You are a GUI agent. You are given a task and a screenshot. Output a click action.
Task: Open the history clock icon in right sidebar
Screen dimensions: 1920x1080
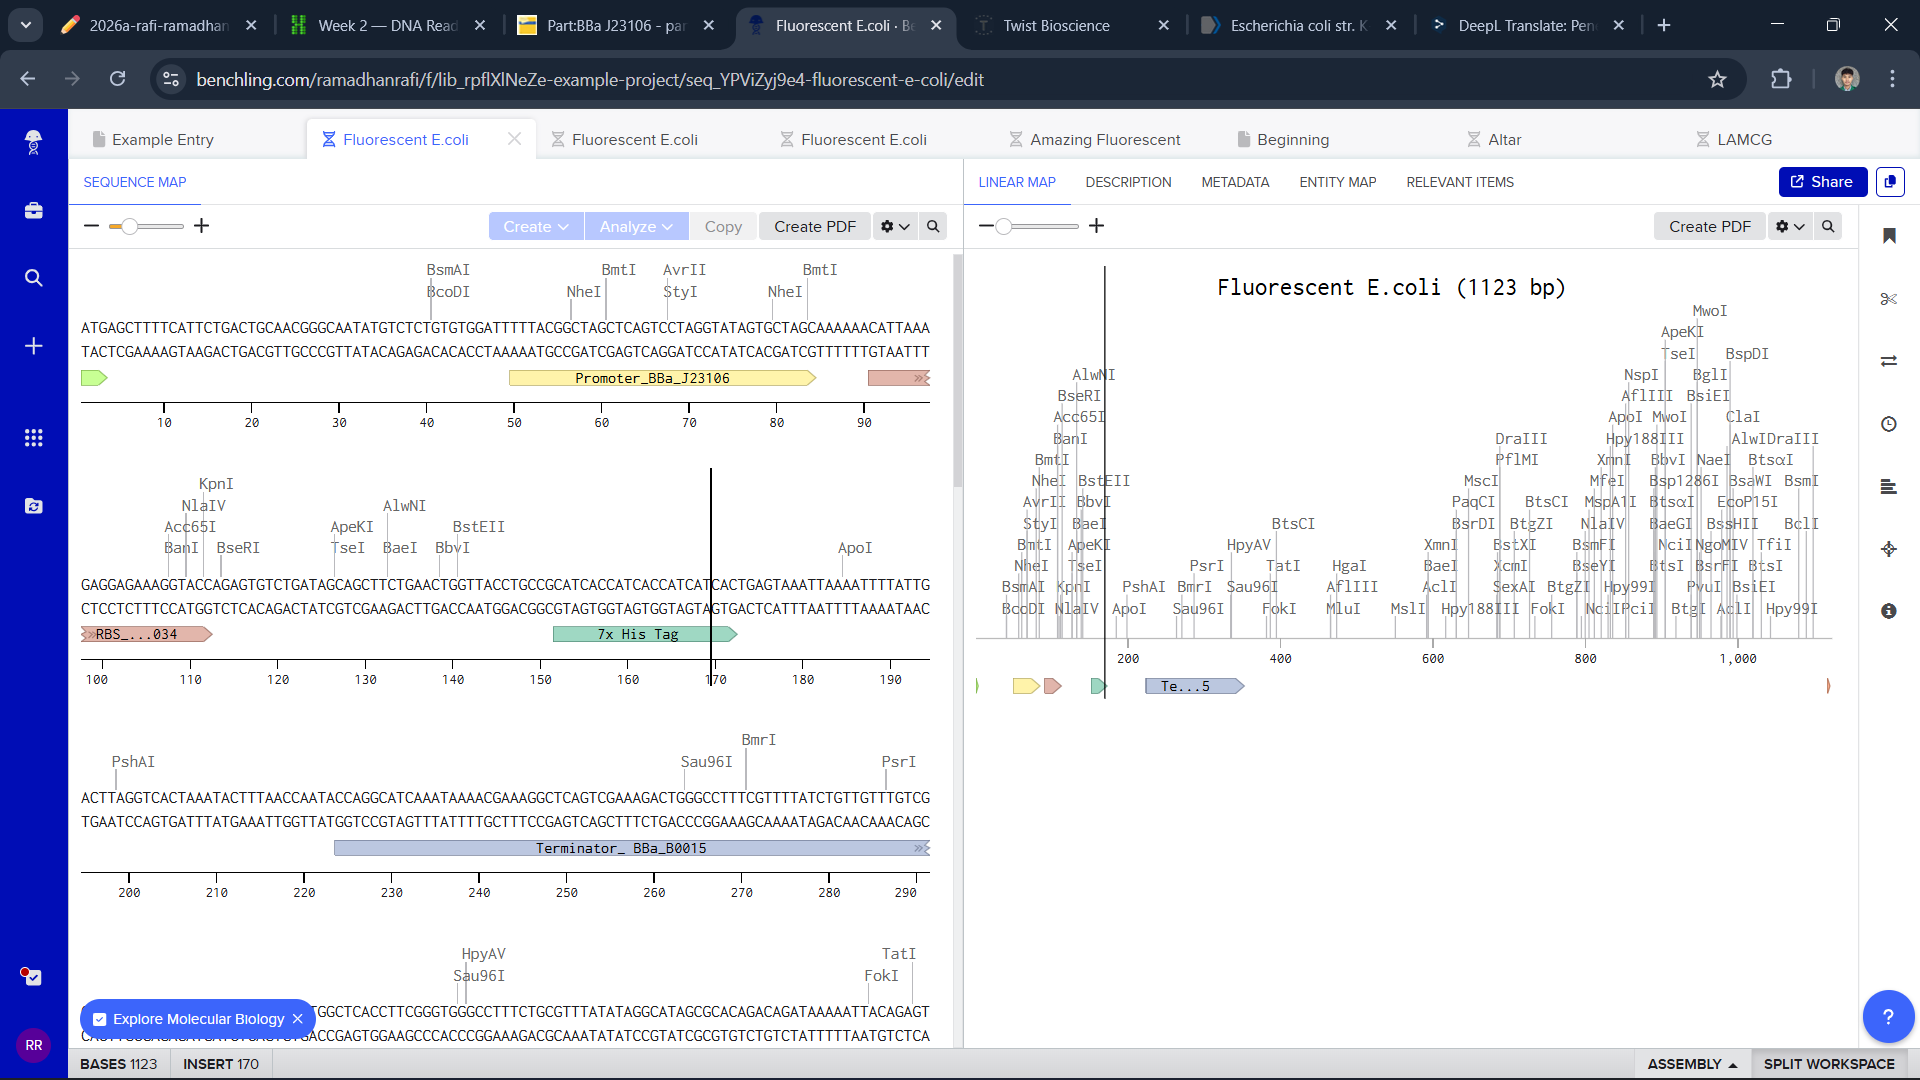pos(1888,424)
